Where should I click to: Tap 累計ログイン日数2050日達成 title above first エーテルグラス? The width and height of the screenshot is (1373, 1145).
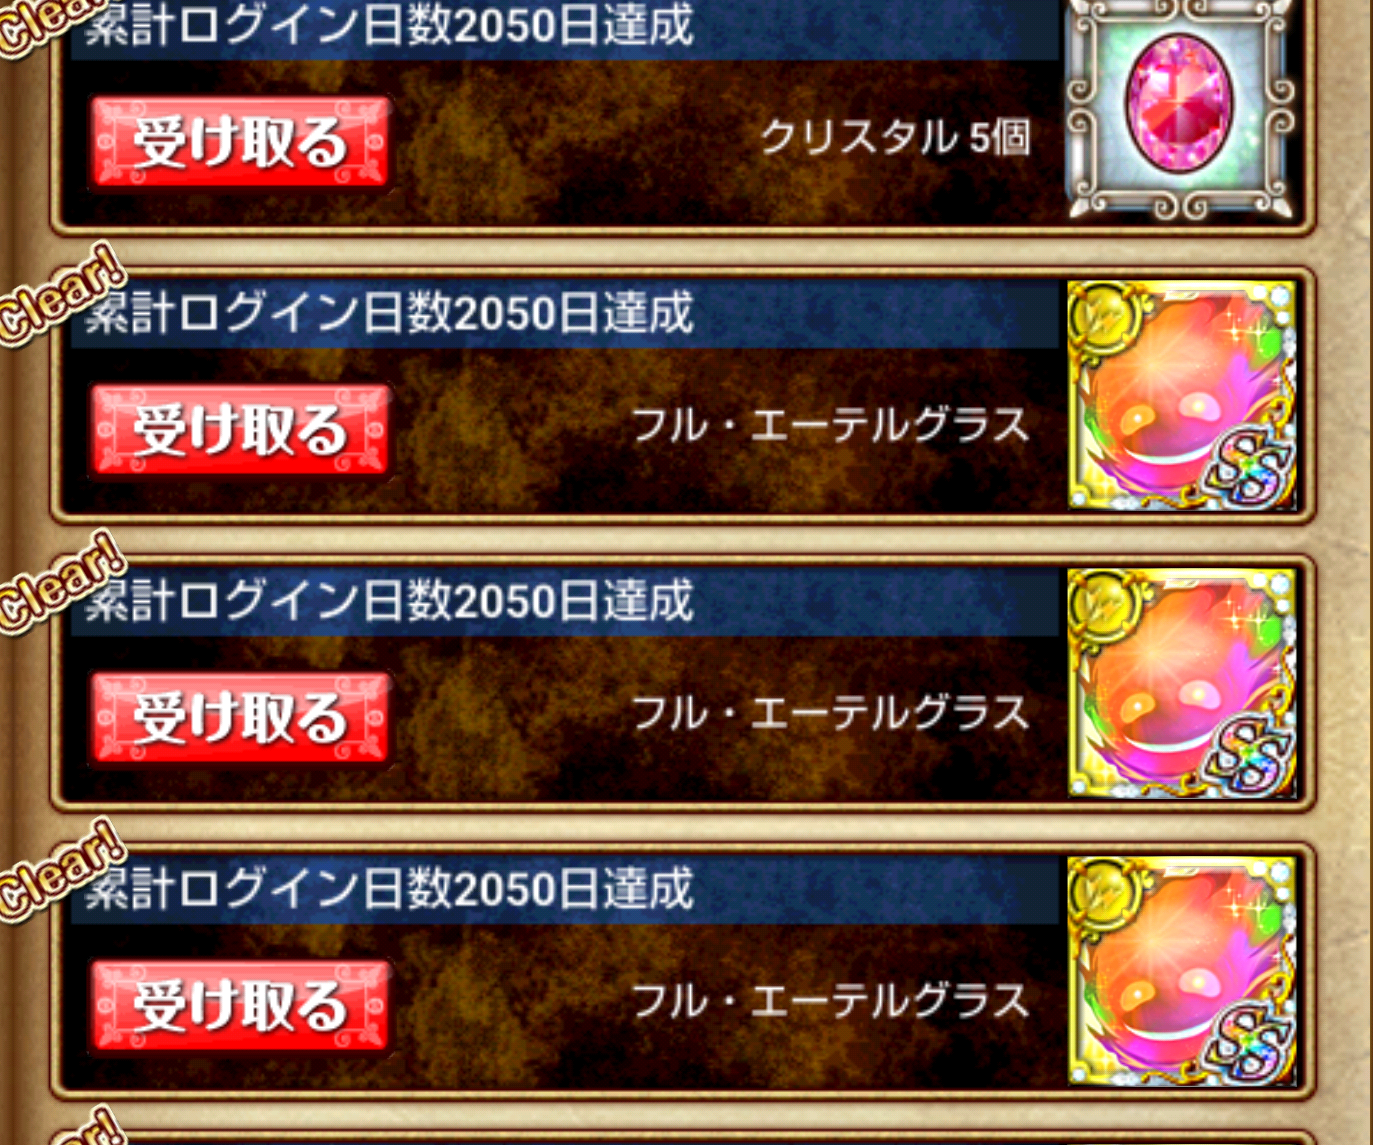point(389,313)
